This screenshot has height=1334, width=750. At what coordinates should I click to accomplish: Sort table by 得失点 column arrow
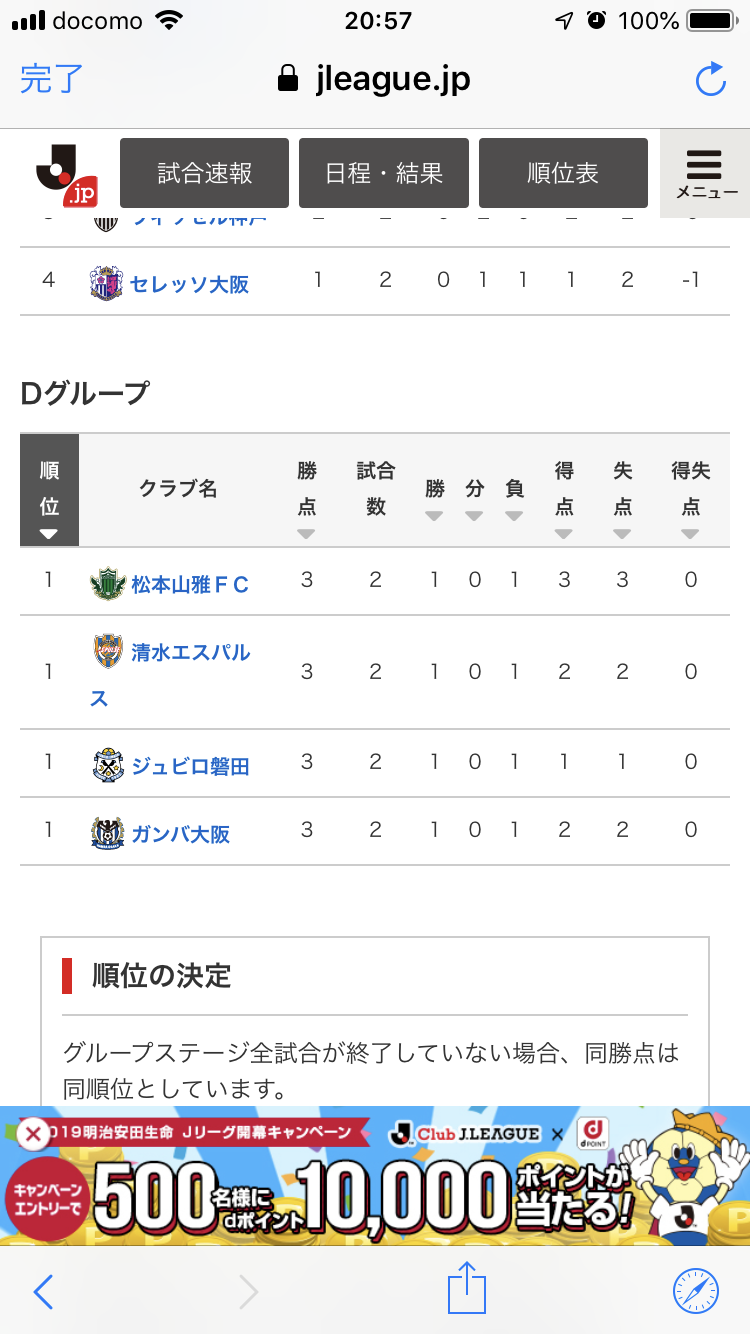(x=690, y=533)
